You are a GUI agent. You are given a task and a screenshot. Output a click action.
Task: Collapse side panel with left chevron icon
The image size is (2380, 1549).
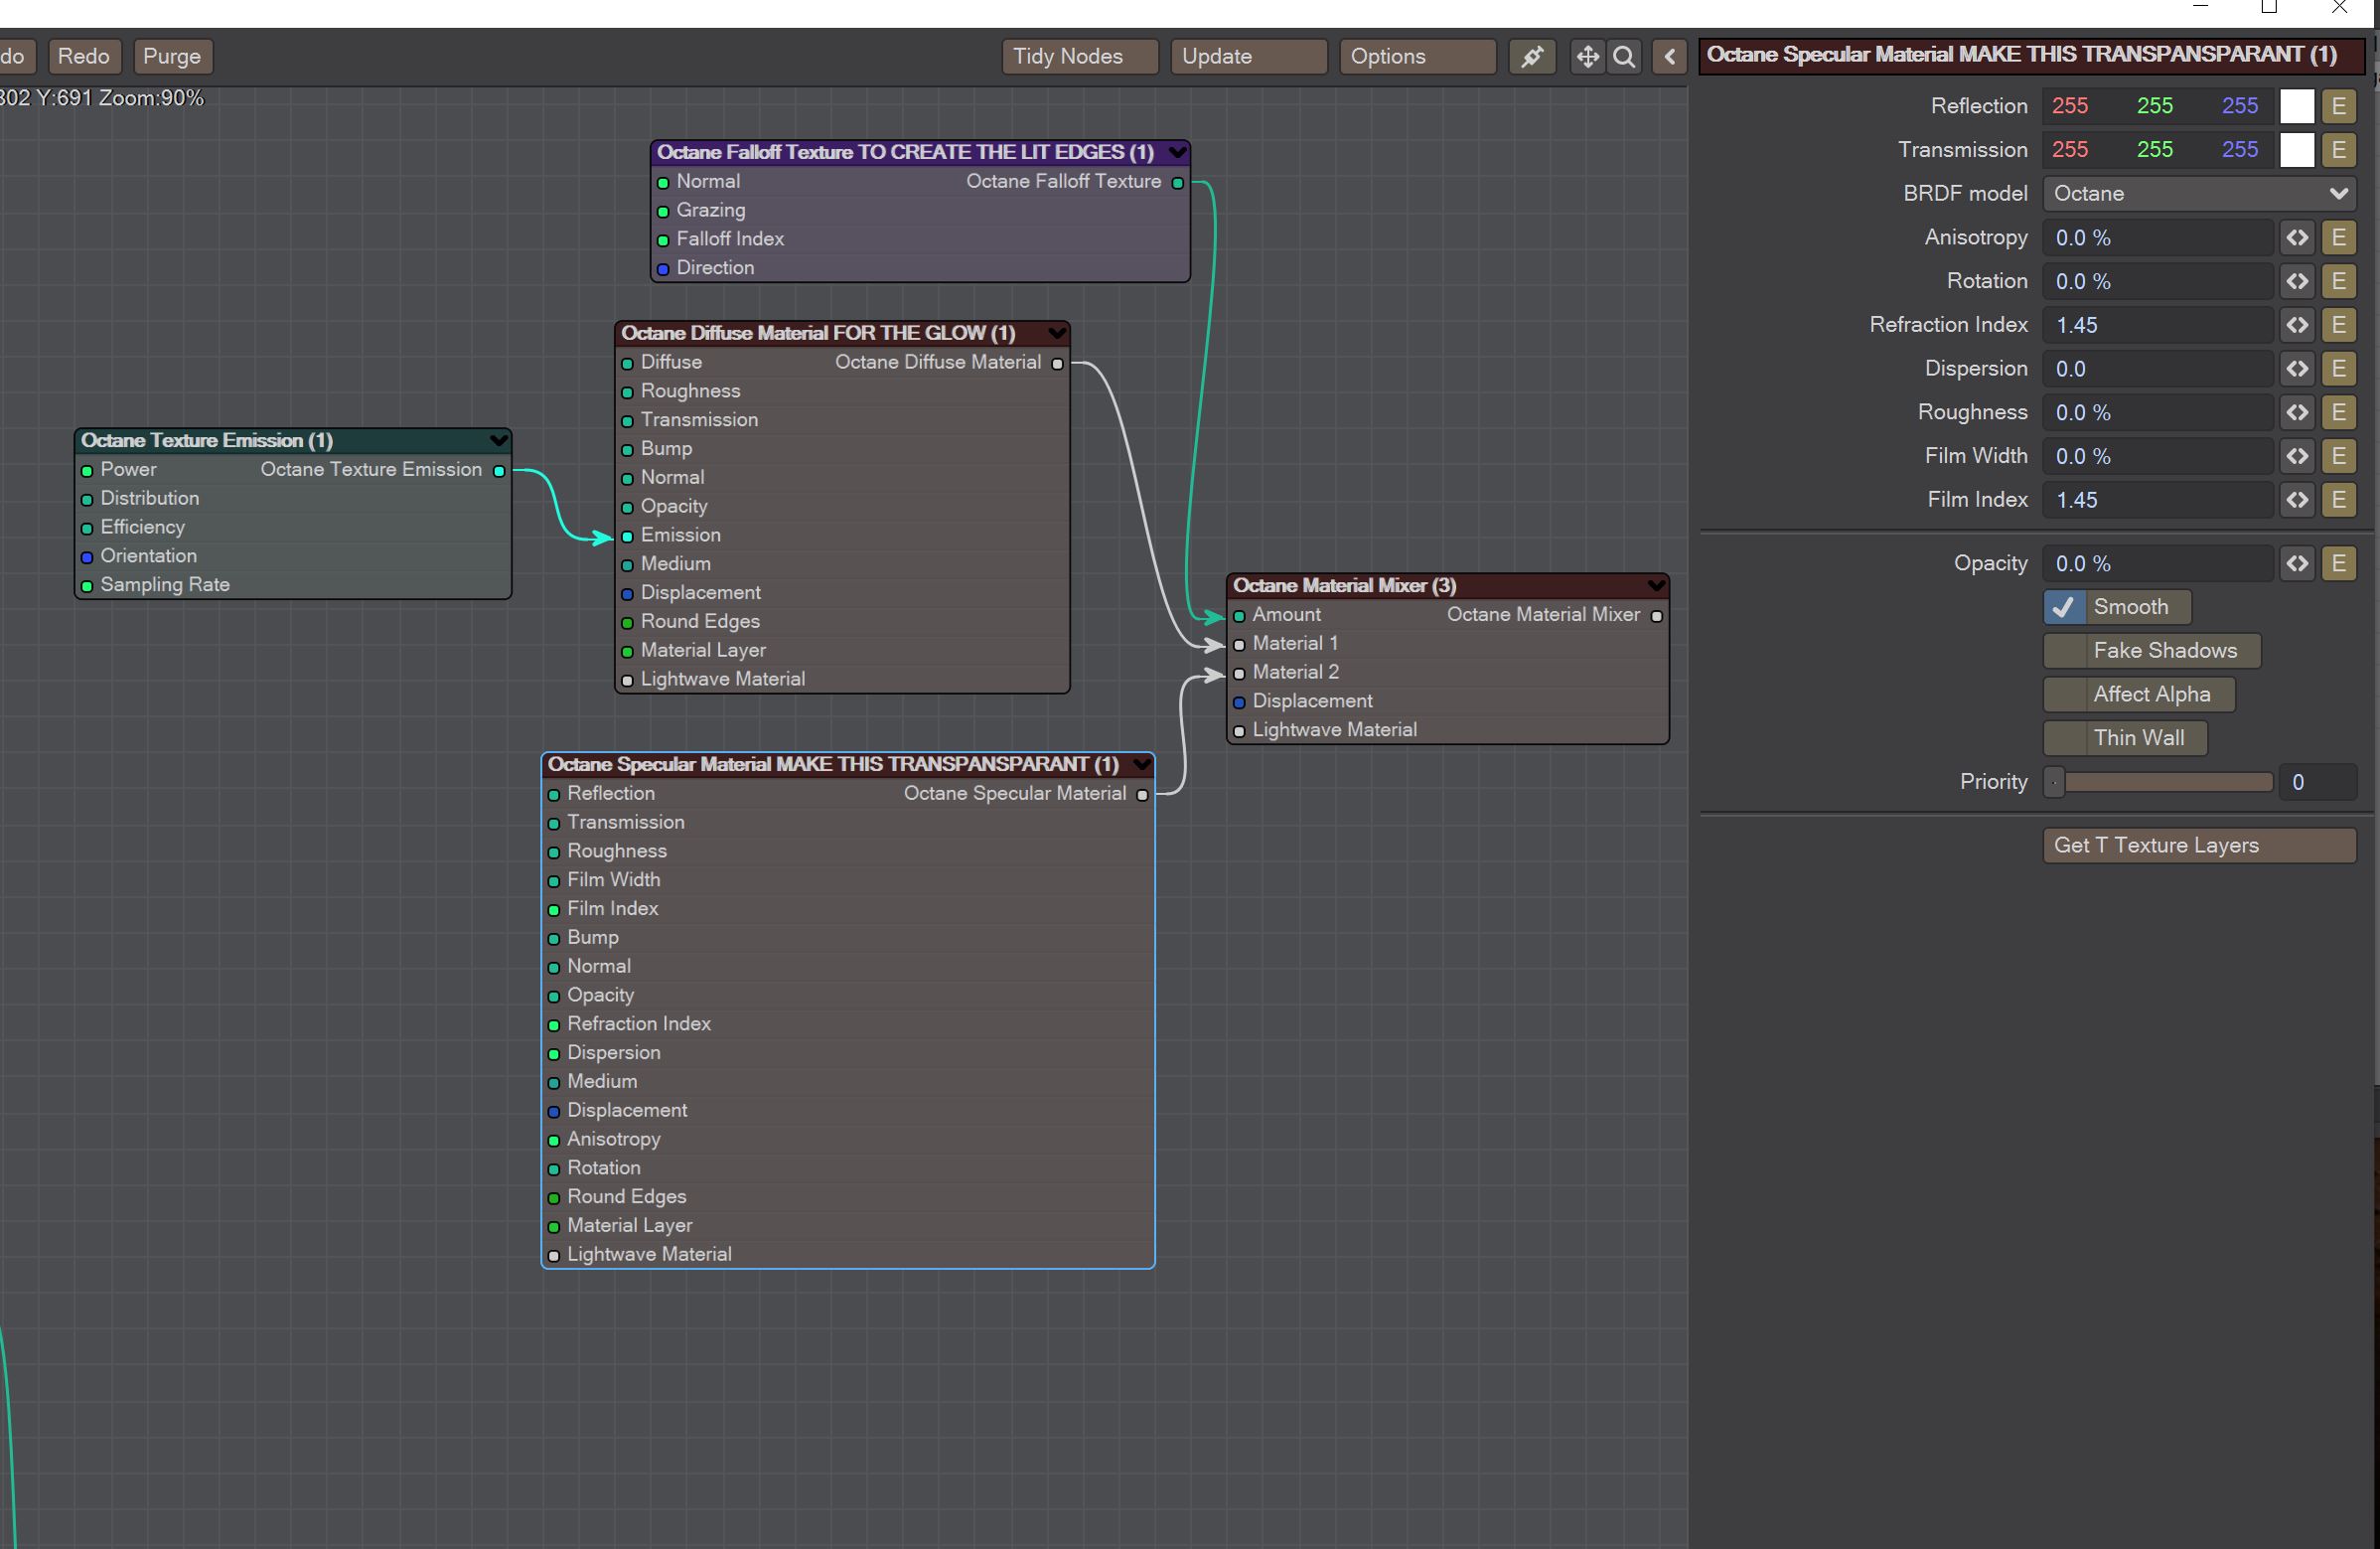1669,57
